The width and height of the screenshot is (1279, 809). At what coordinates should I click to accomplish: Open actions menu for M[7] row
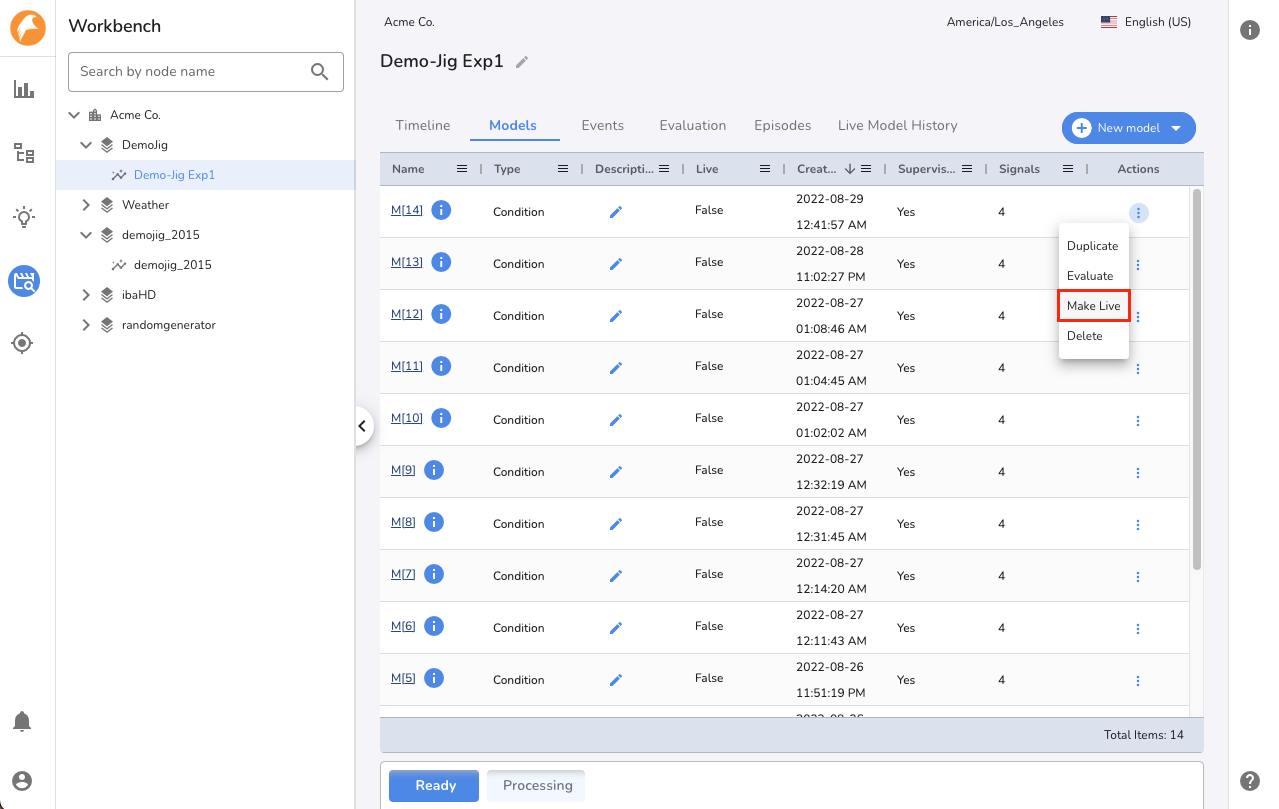coord(1138,577)
